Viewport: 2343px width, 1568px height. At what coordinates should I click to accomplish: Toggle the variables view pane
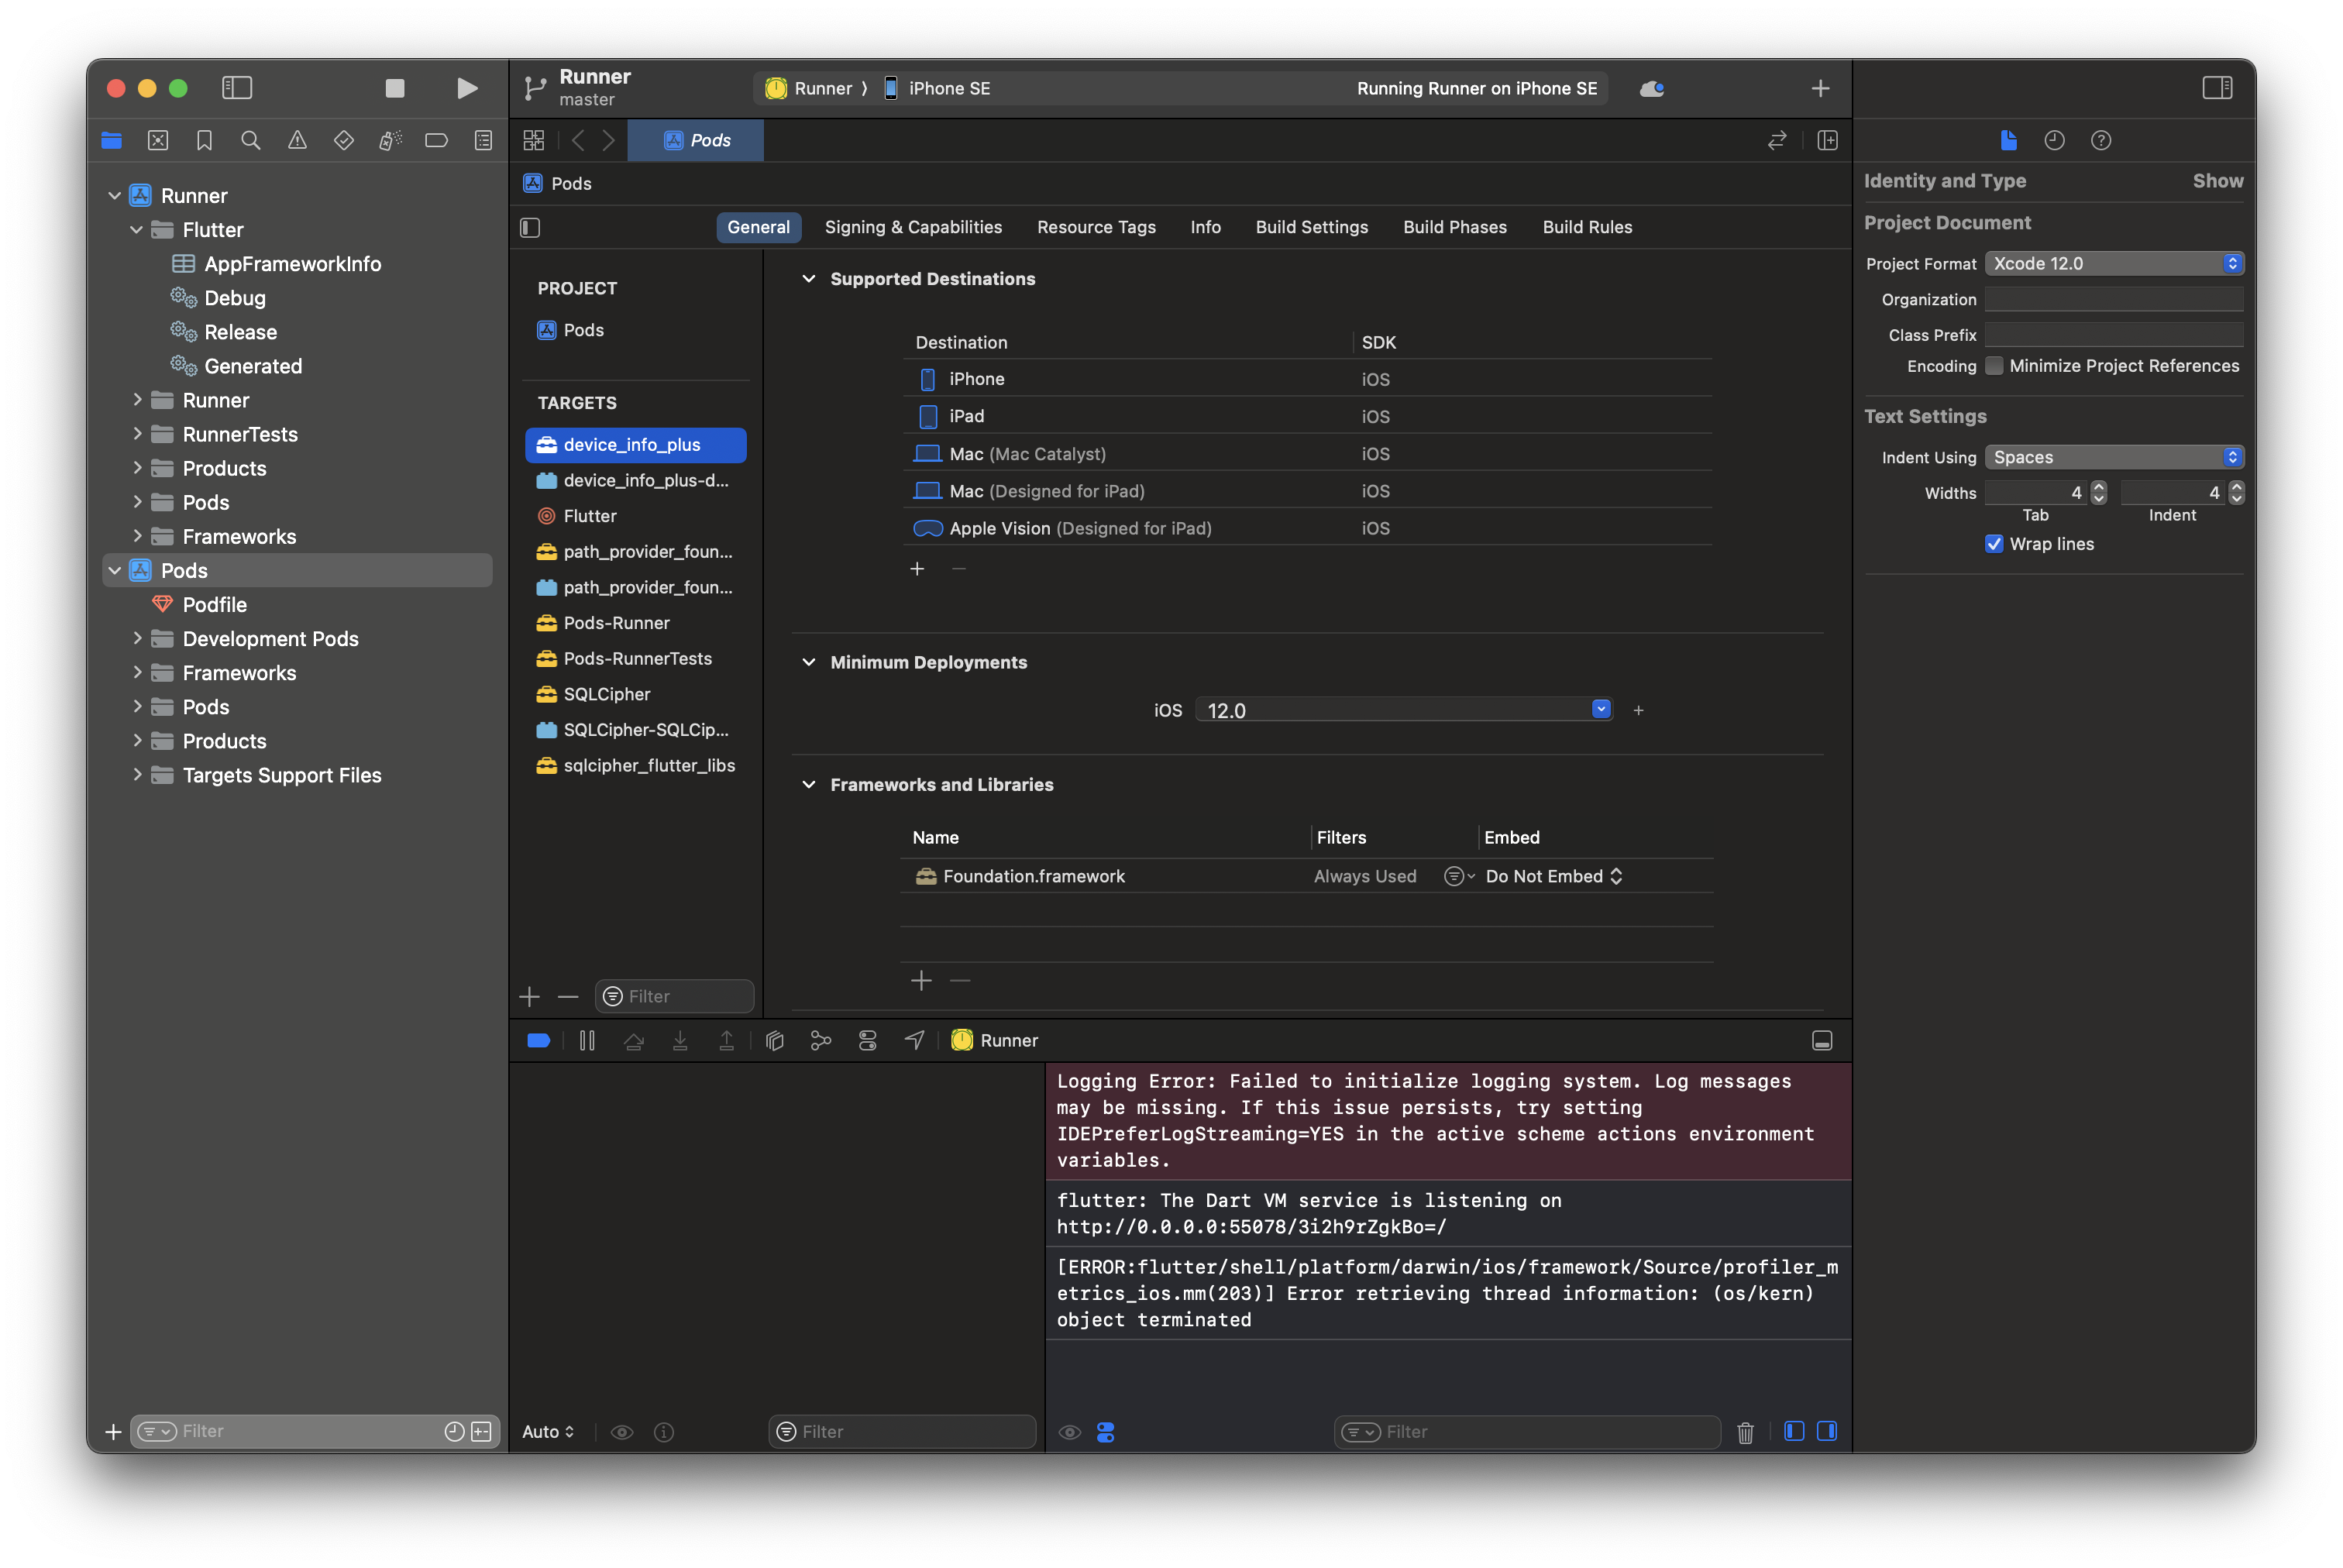(1794, 1431)
